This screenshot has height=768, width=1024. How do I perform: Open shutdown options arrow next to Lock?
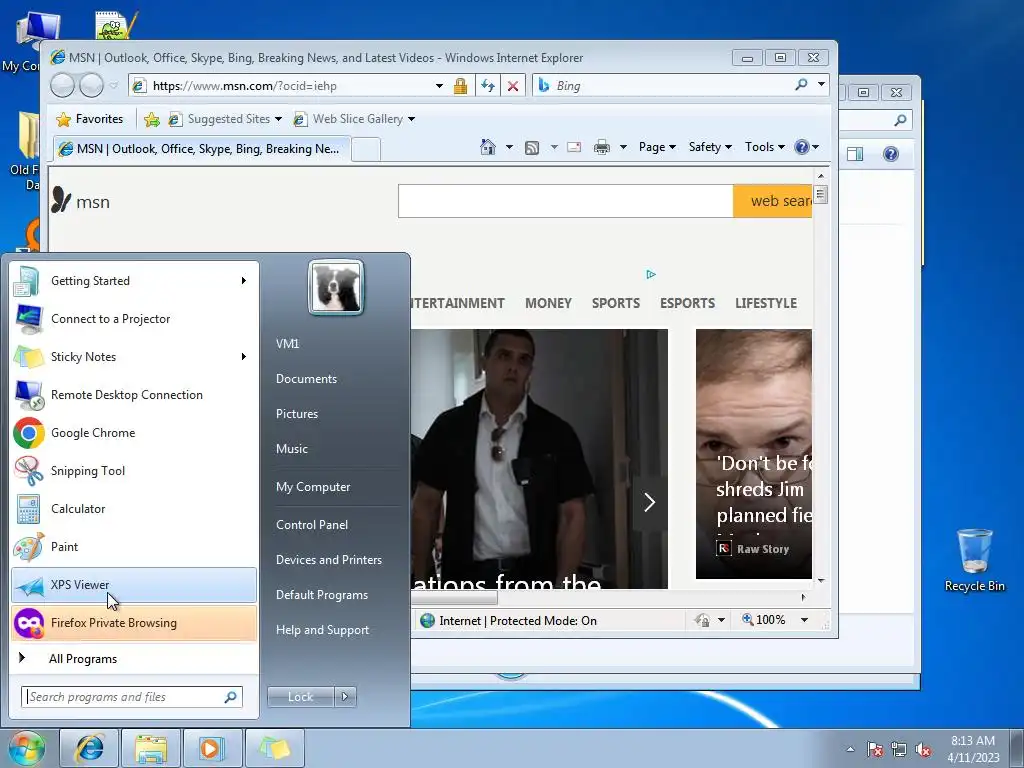(345, 697)
